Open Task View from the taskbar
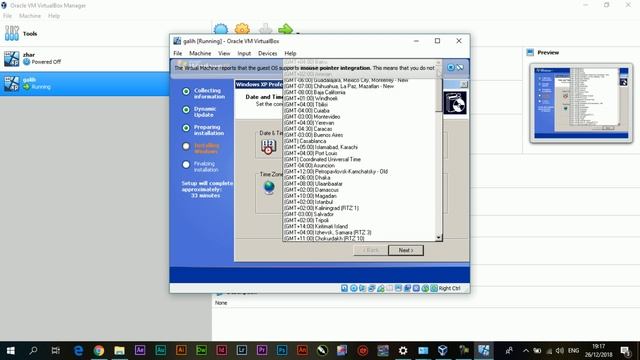Image resolution: width=640 pixels, height=360 pixels. coord(56,351)
